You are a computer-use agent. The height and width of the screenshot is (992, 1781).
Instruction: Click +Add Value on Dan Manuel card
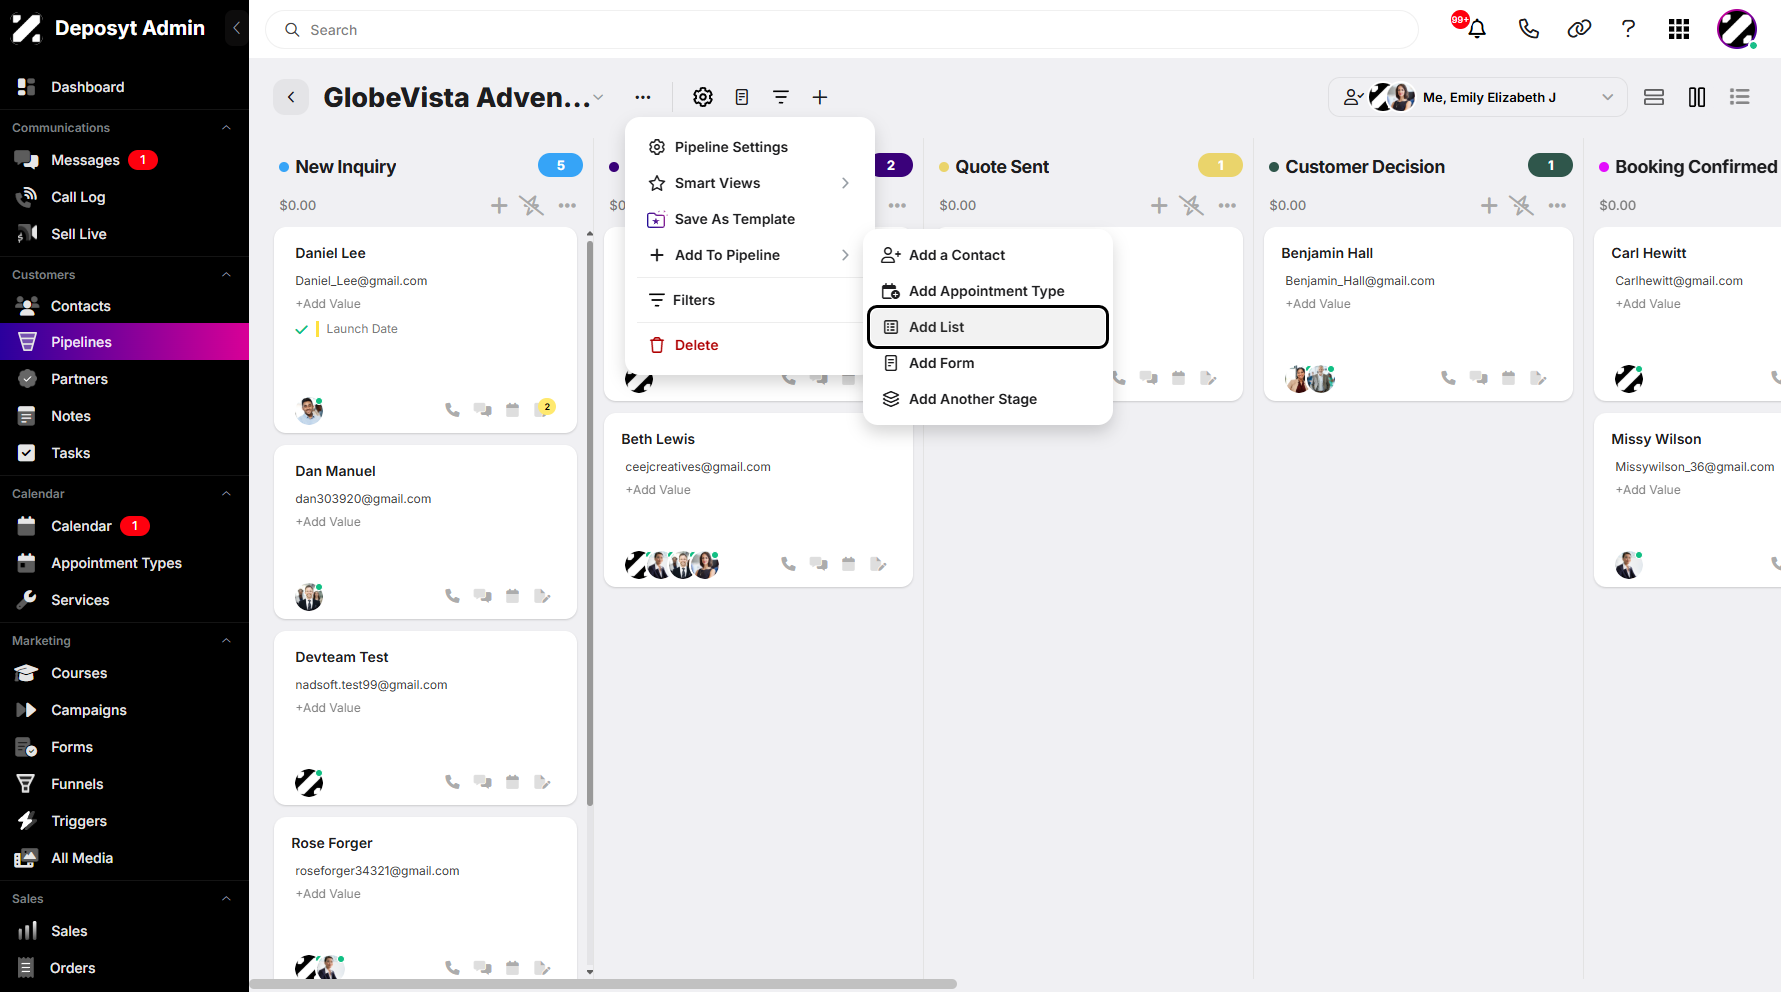(328, 522)
